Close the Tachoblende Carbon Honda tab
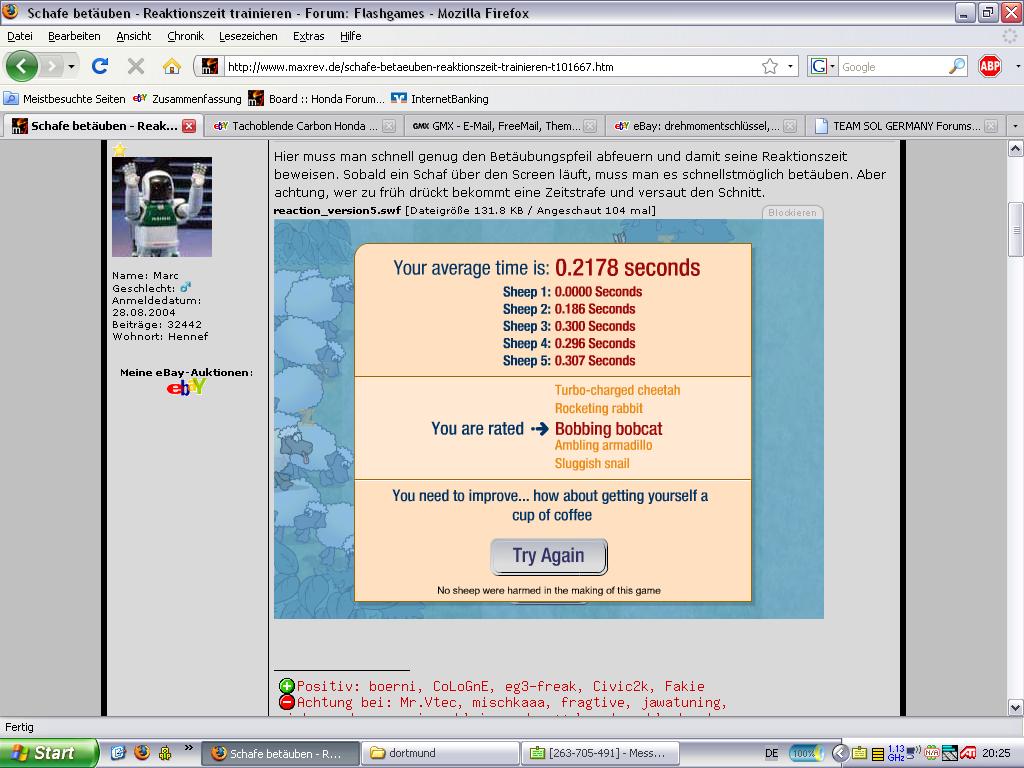The height and width of the screenshot is (768, 1024). (389, 126)
